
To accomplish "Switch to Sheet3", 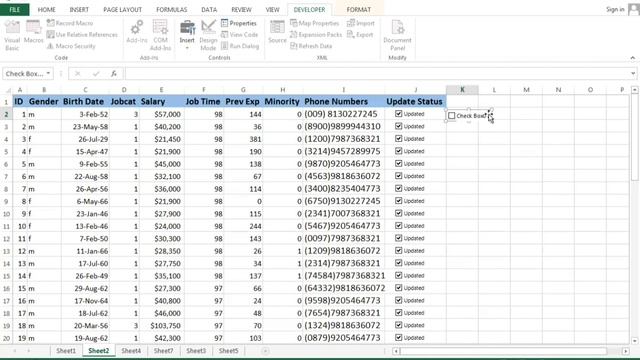I will 196,351.
